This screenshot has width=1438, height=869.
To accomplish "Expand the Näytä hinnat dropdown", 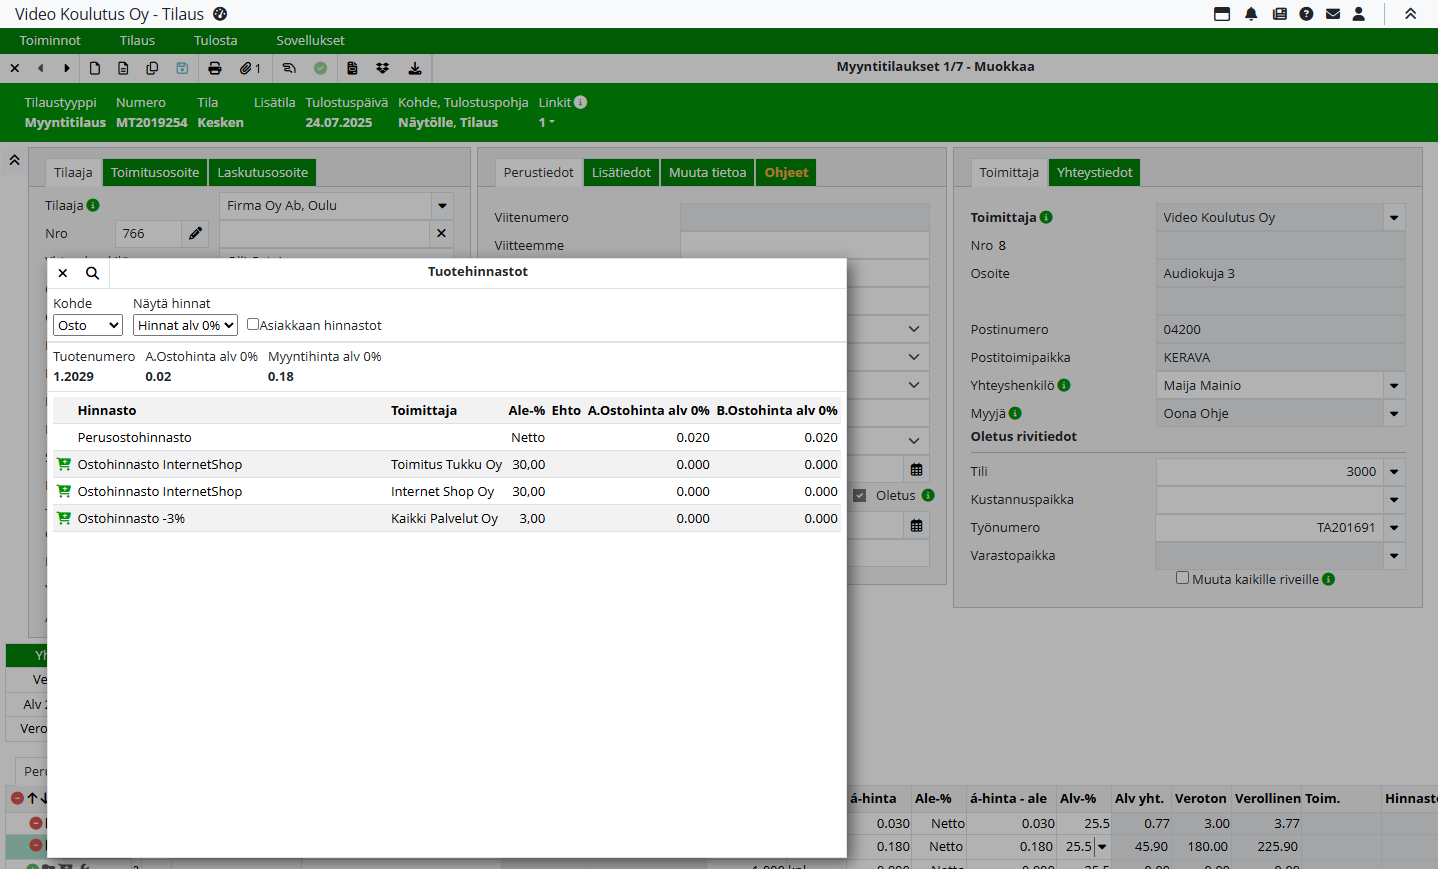I will point(185,325).
